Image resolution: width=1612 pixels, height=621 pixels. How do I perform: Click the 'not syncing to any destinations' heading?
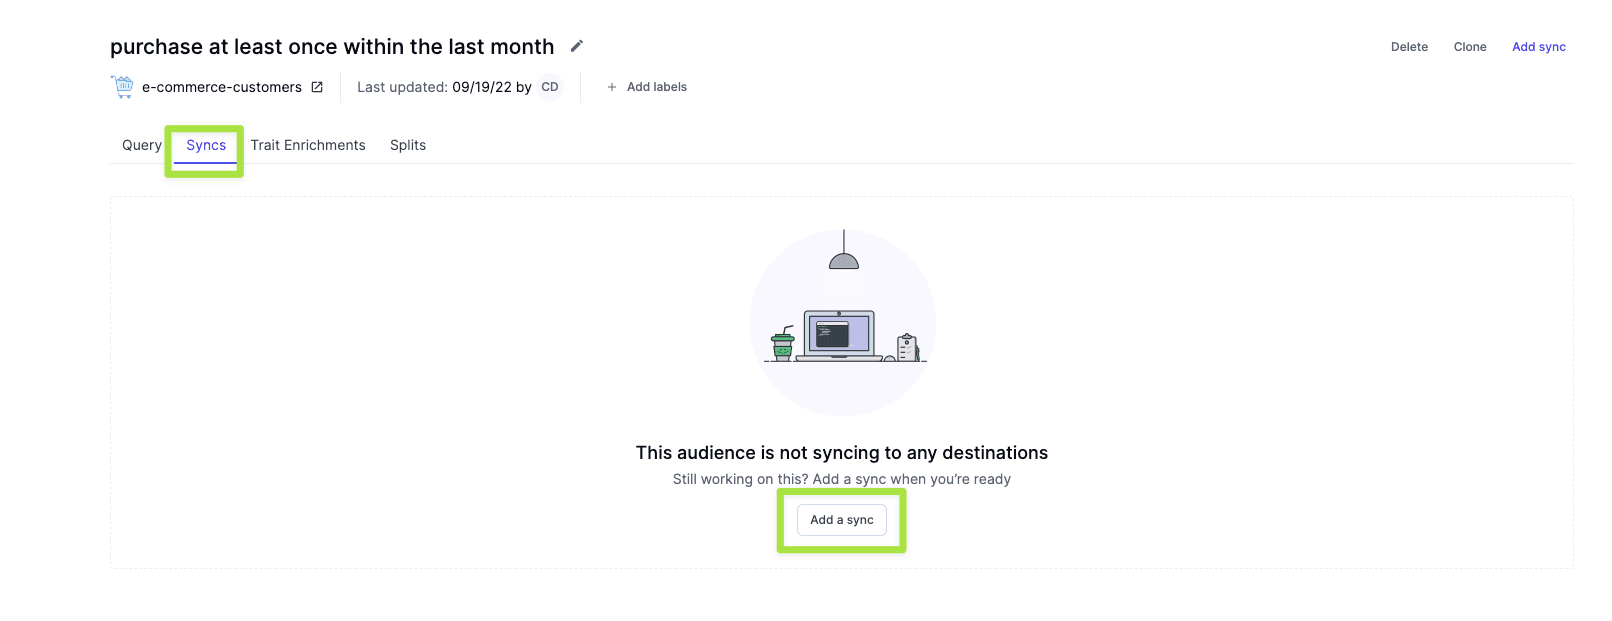(x=841, y=453)
